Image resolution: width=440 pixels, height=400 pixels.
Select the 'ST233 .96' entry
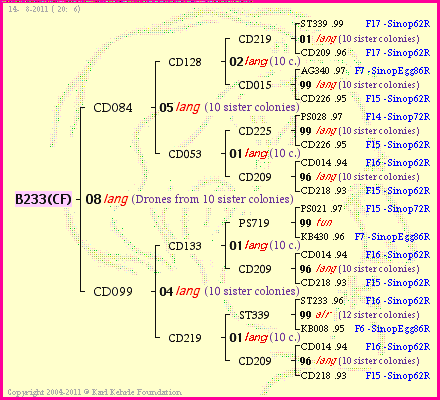322,301
